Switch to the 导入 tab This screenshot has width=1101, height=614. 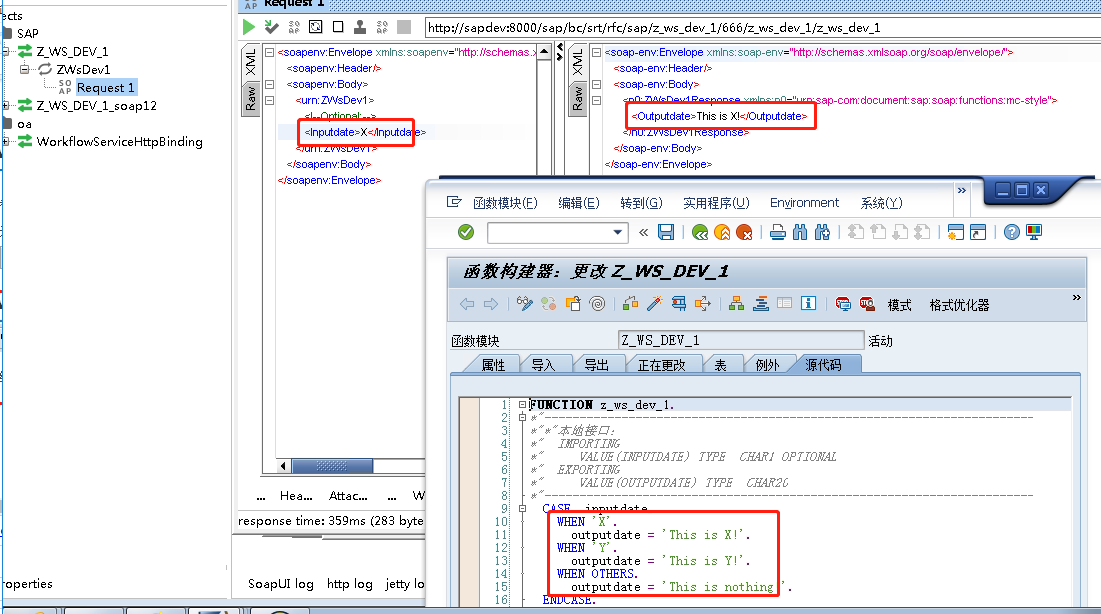click(x=543, y=365)
